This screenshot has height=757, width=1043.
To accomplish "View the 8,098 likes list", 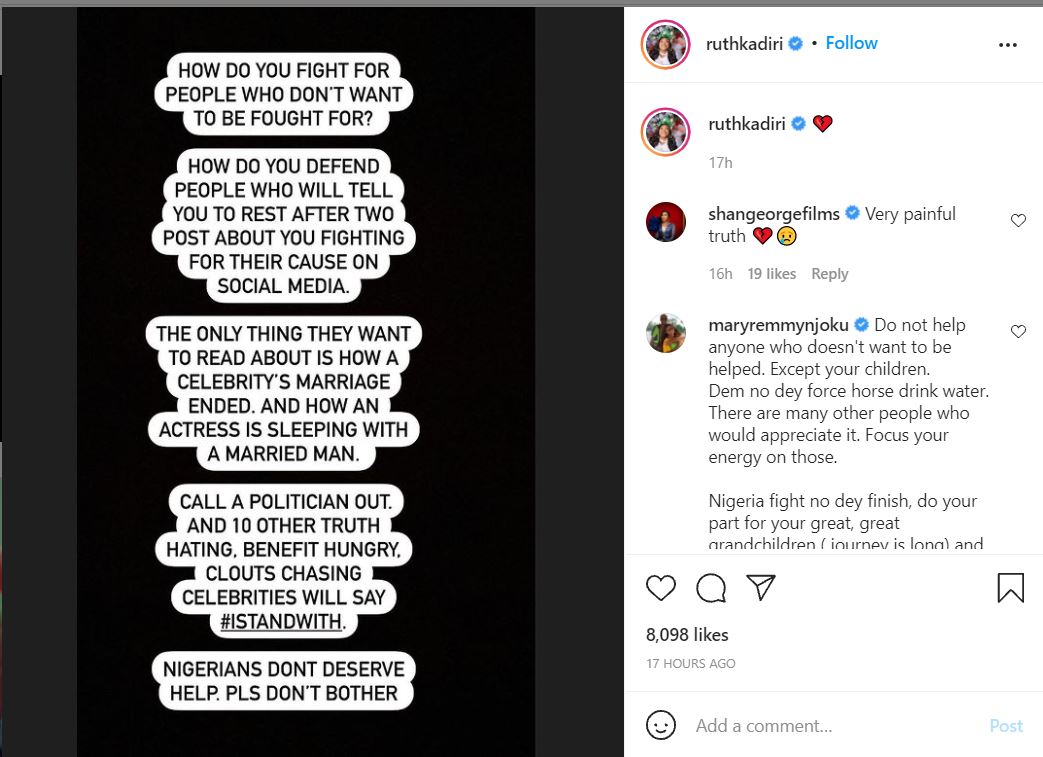I will pyautogui.click(x=688, y=635).
